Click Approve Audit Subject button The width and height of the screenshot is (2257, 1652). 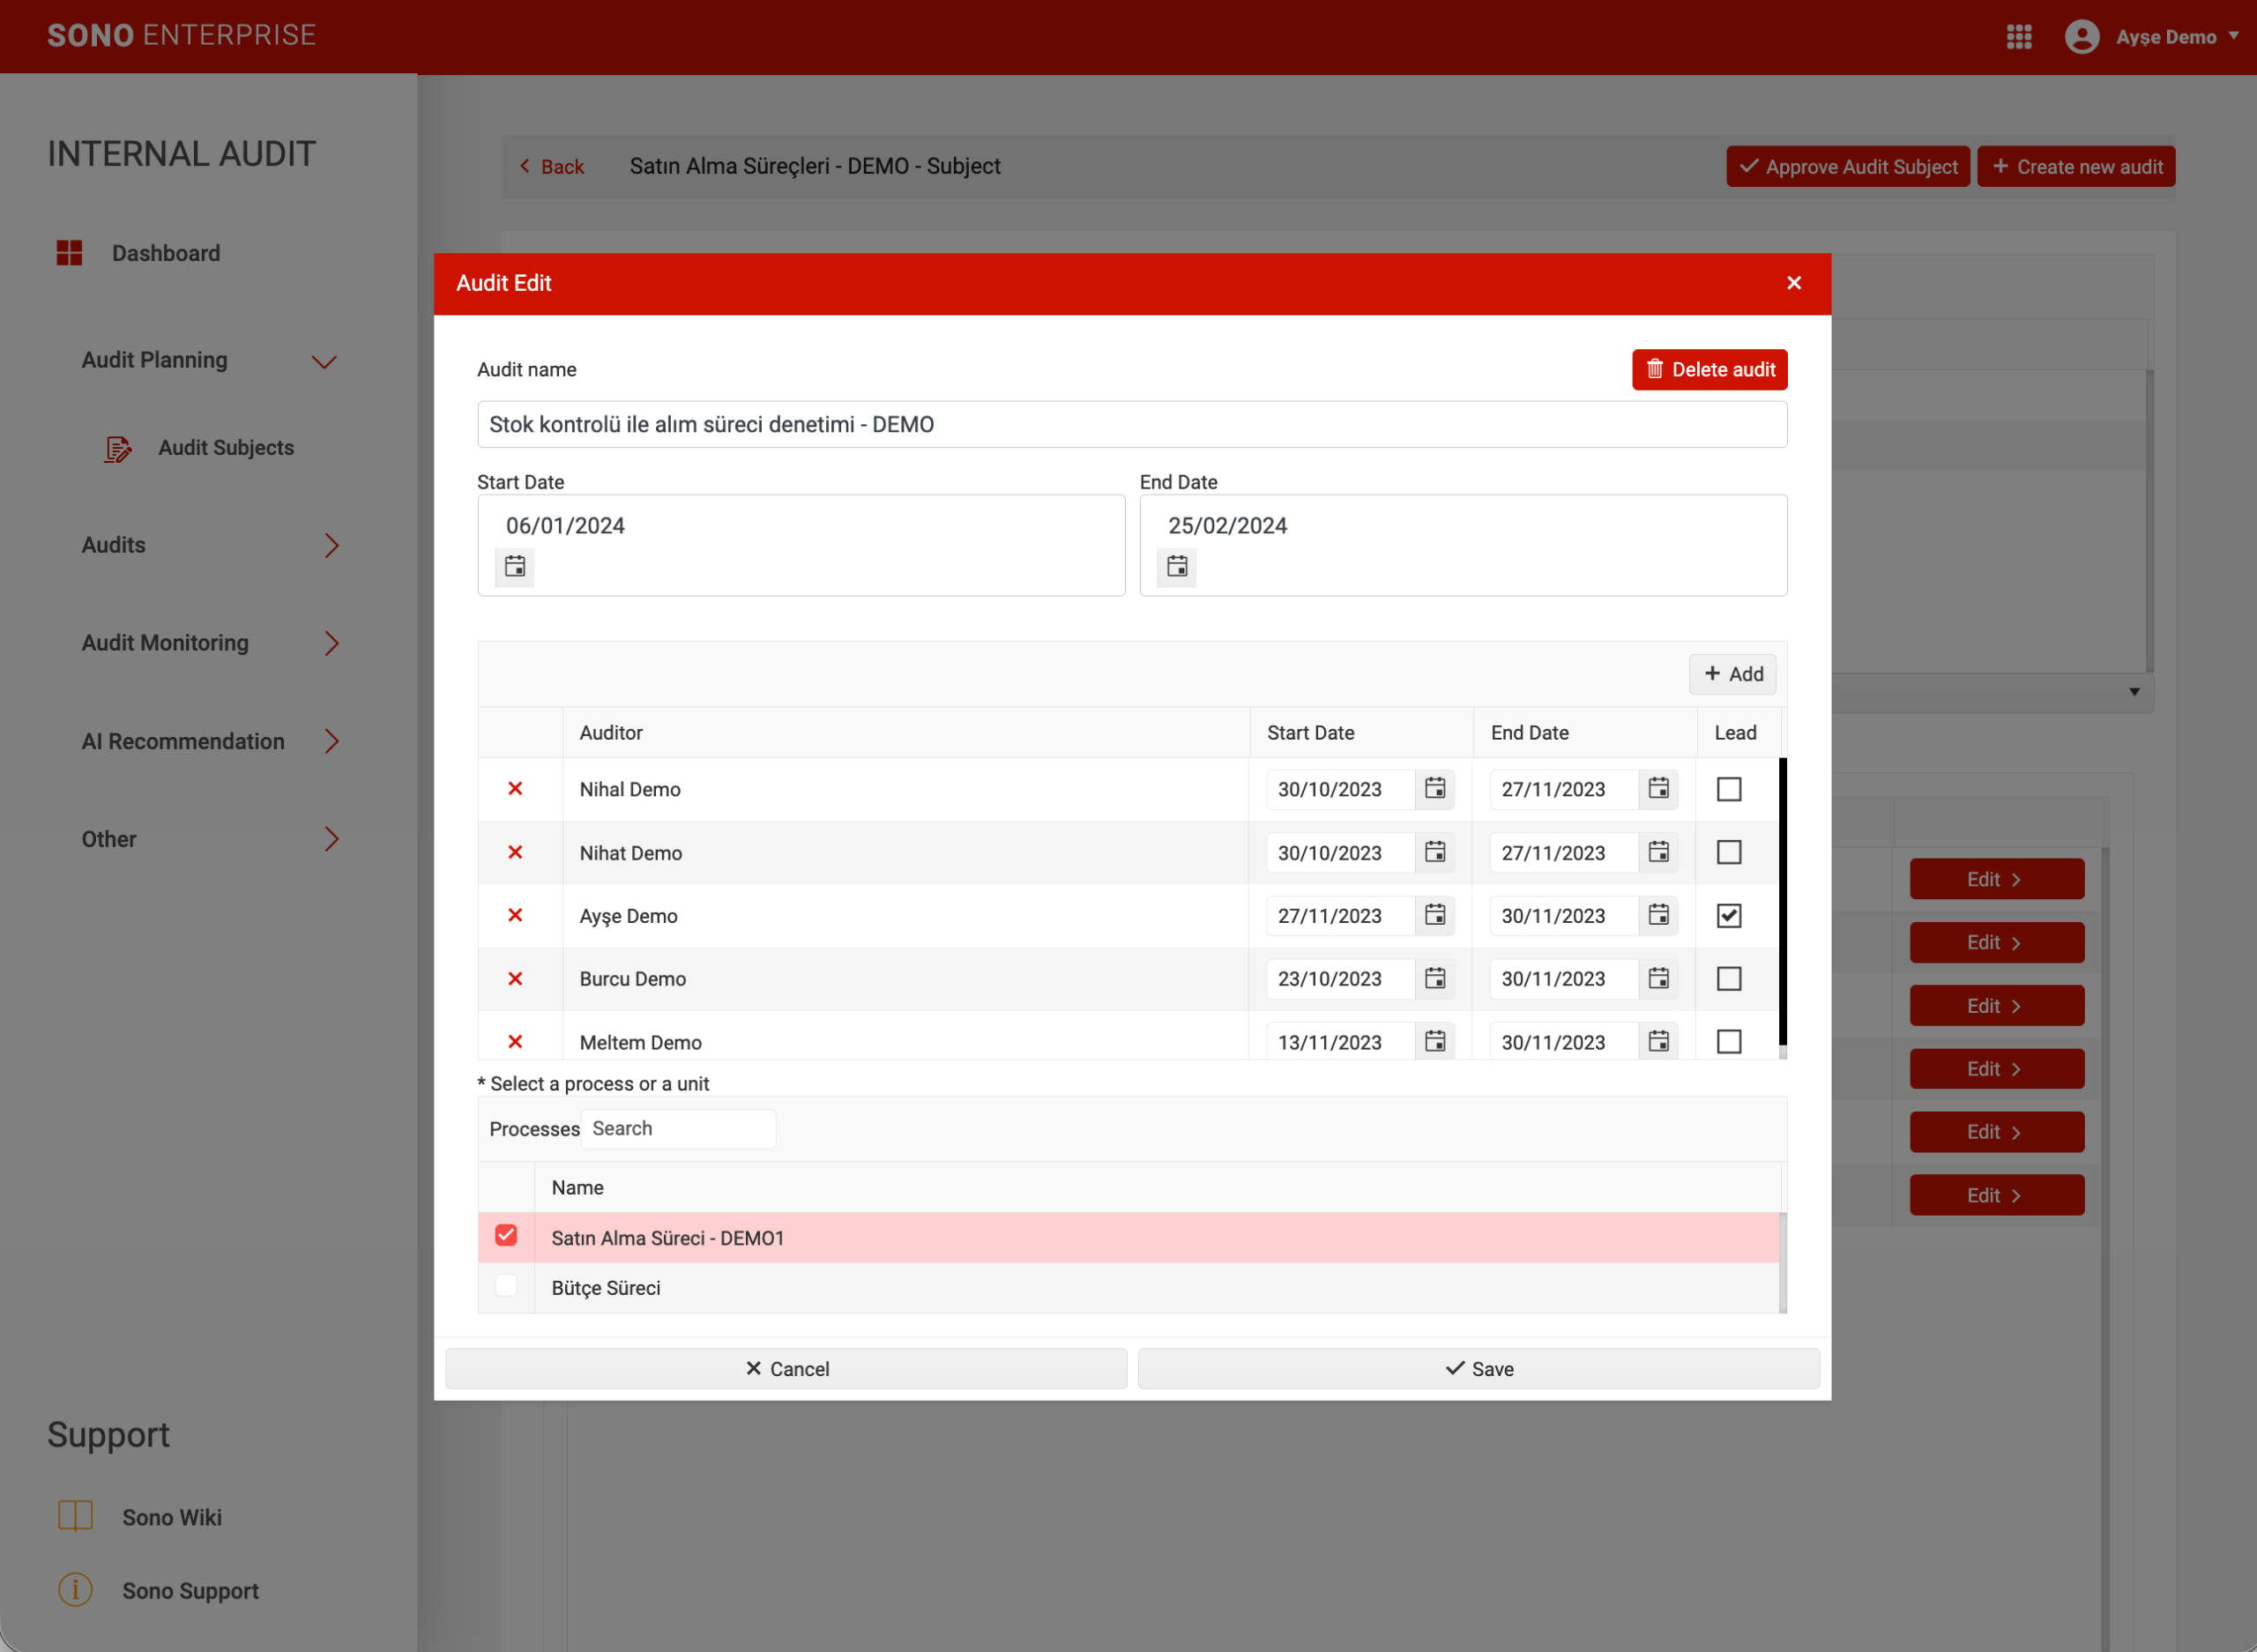pos(1848,167)
